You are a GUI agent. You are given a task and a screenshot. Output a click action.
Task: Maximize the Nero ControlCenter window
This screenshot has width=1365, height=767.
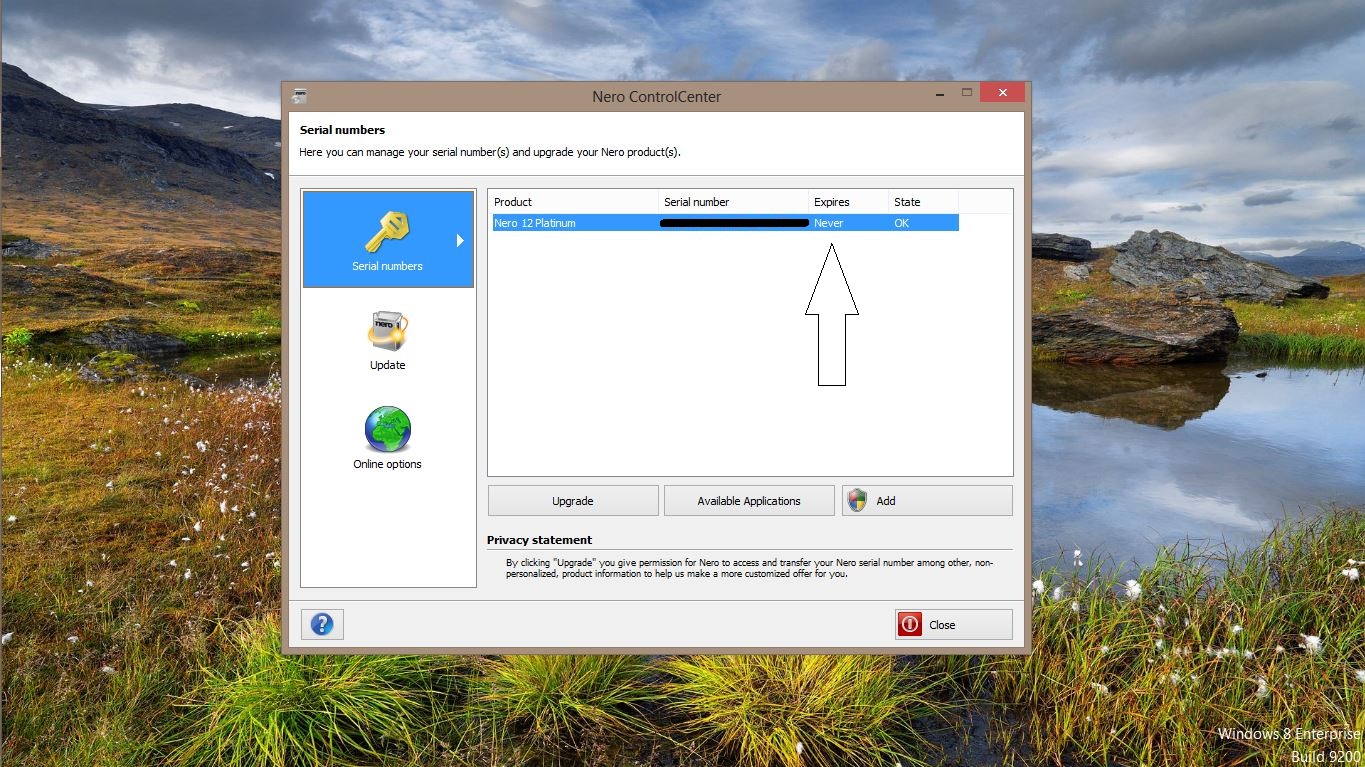967,93
